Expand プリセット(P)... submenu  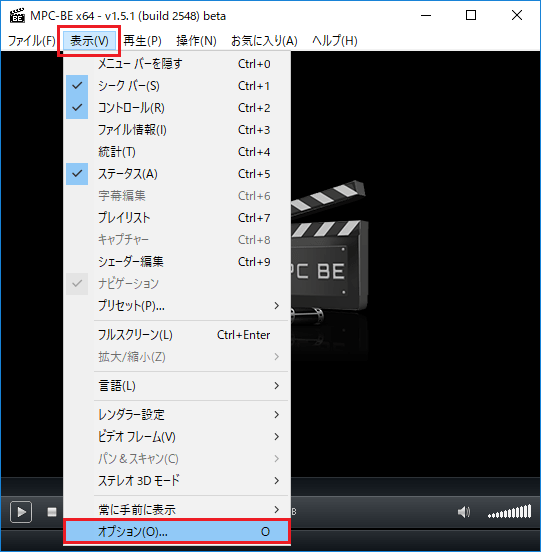(177, 306)
